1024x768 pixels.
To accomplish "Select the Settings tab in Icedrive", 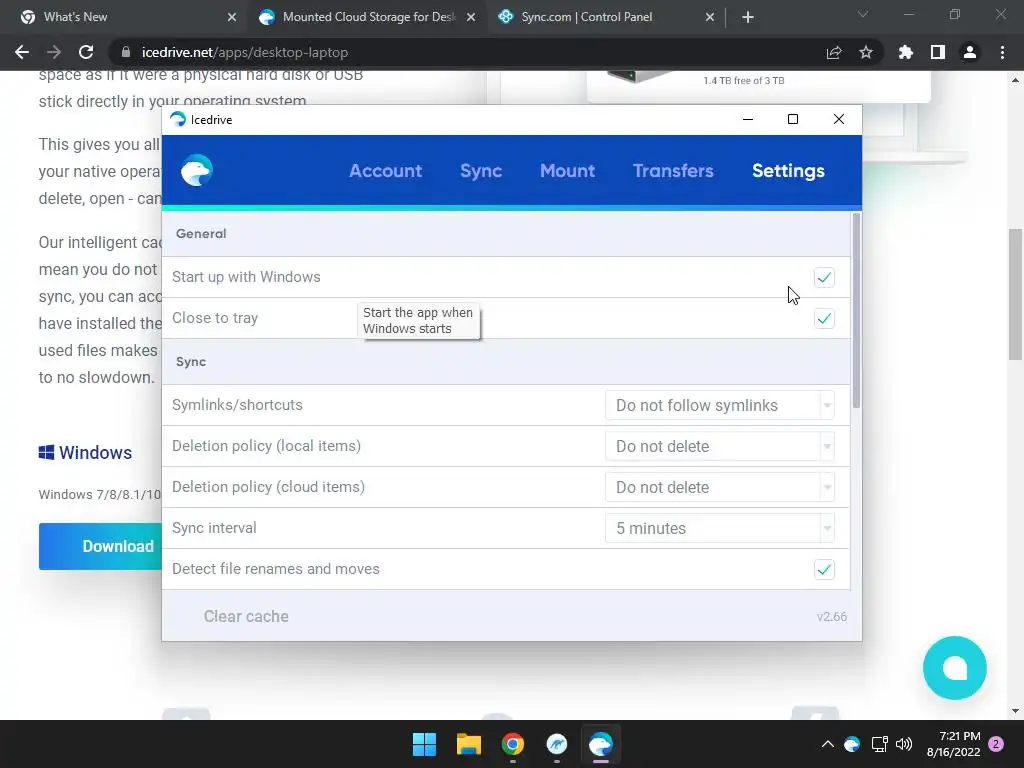I will 788,171.
